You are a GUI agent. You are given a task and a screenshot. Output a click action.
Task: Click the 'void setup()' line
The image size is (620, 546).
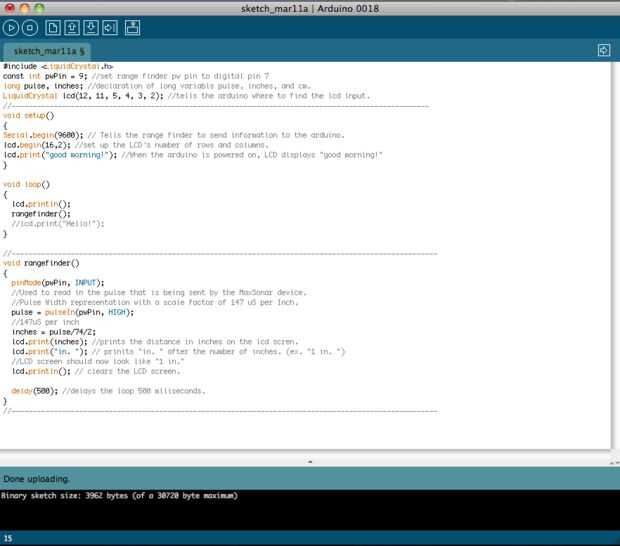(28, 116)
